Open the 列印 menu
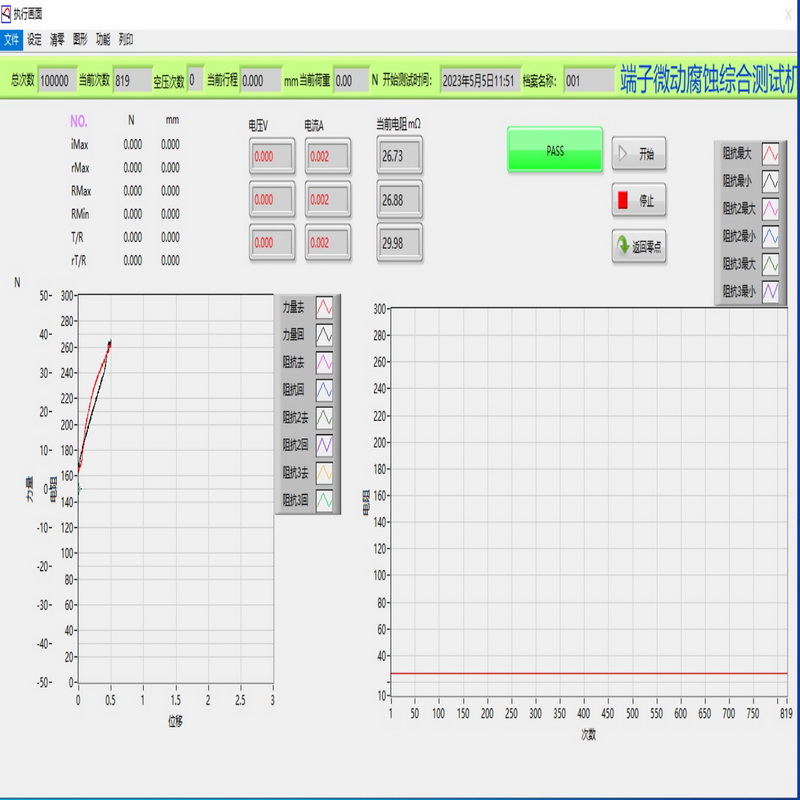Screen dimensions: 800x800 tap(126, 40)
